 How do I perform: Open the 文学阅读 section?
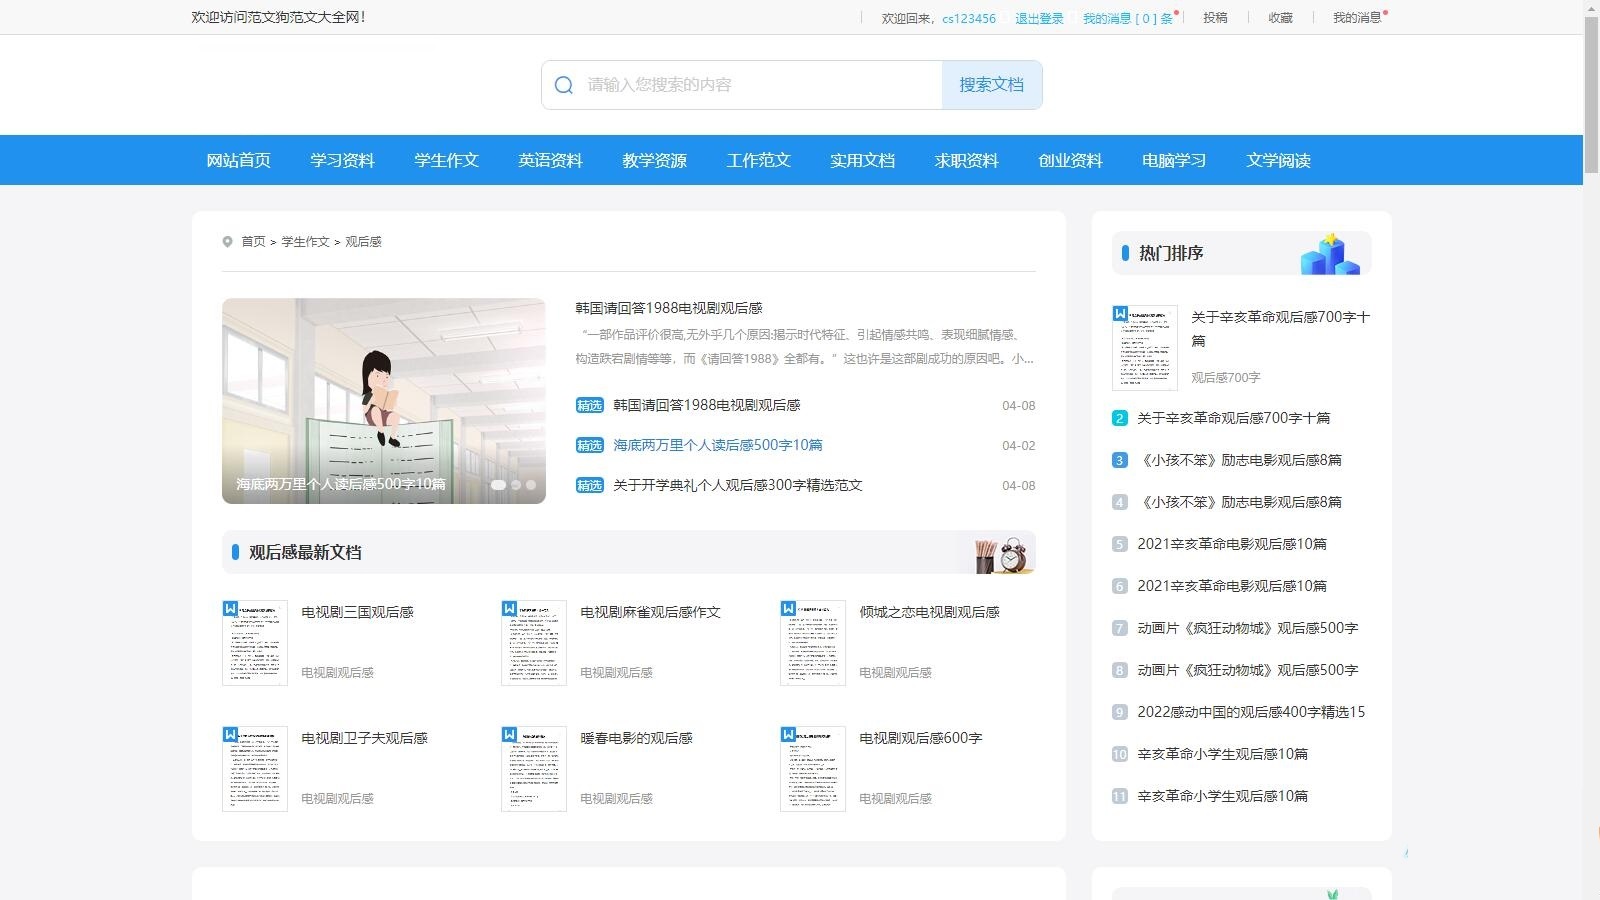[x=1279, y=160]
